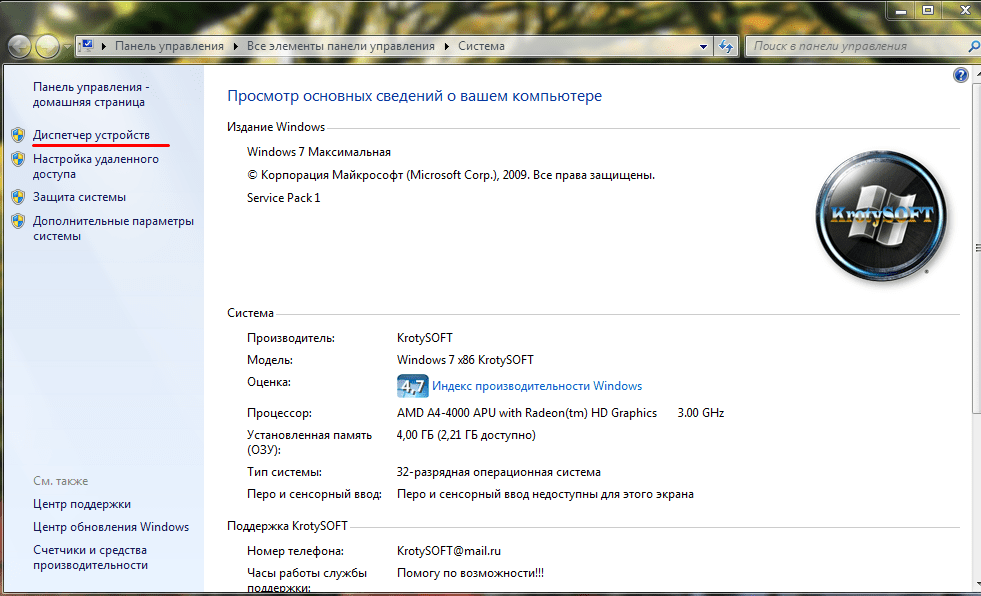Open Счетчики и средства производительности link
The image size is (981, 596).
click(91, 557)
